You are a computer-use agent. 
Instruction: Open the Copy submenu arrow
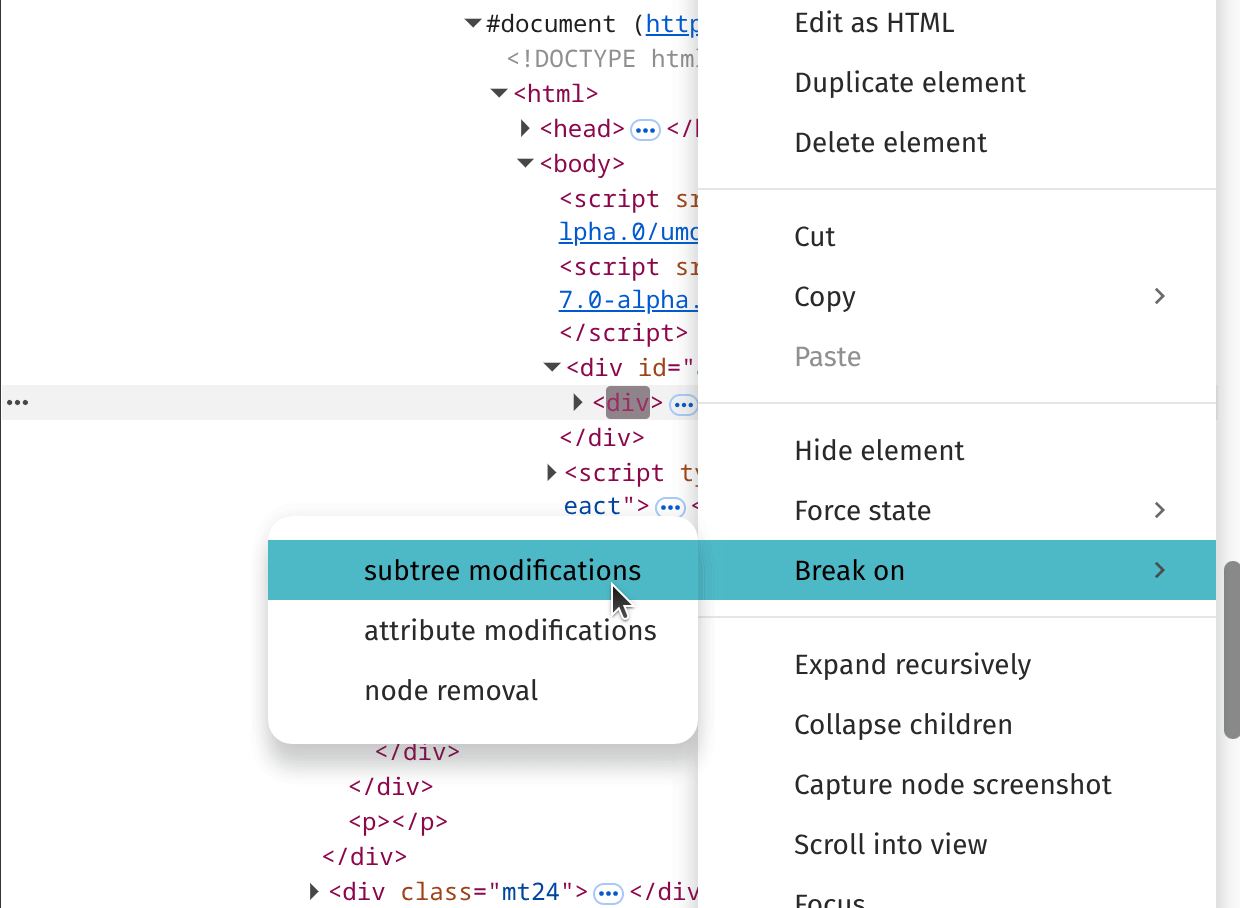coord(1159,296)
